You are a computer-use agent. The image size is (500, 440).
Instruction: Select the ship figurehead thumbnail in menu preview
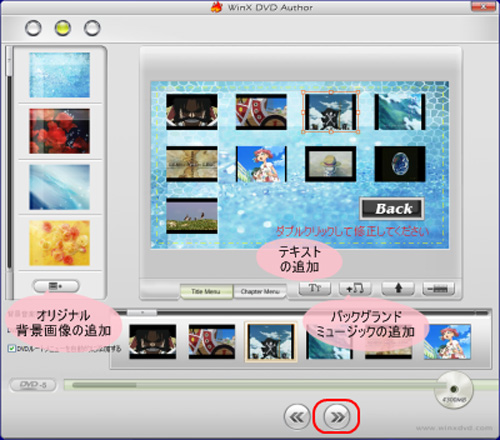tap(261, 112)
